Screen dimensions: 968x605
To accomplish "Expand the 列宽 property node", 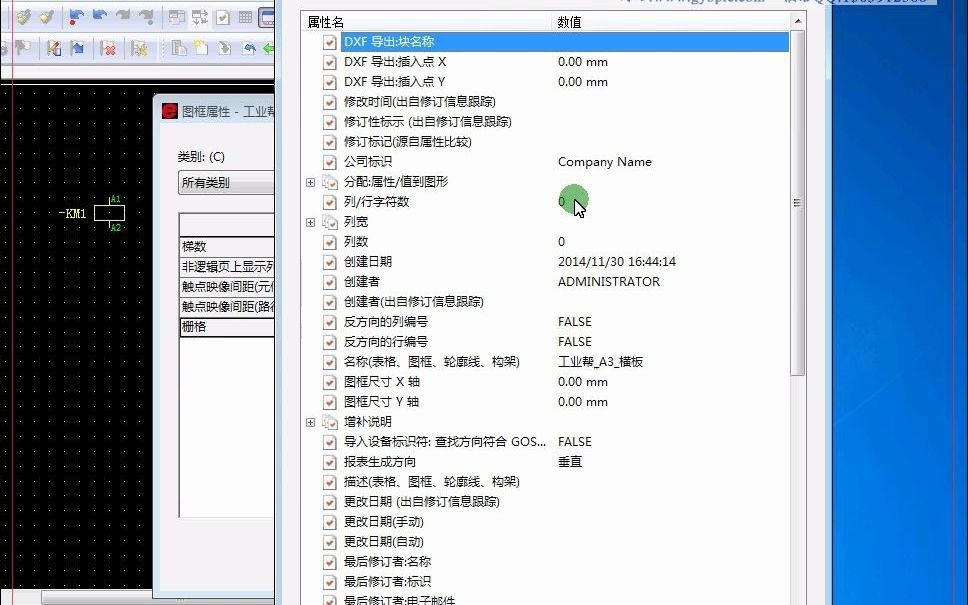I will point(310,221).
